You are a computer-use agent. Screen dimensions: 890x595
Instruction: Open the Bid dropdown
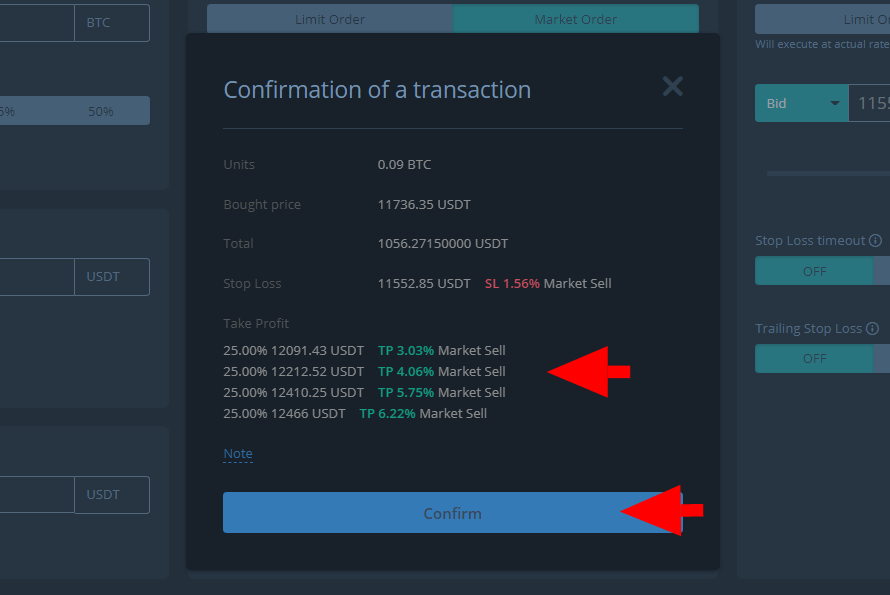point(802,103)
